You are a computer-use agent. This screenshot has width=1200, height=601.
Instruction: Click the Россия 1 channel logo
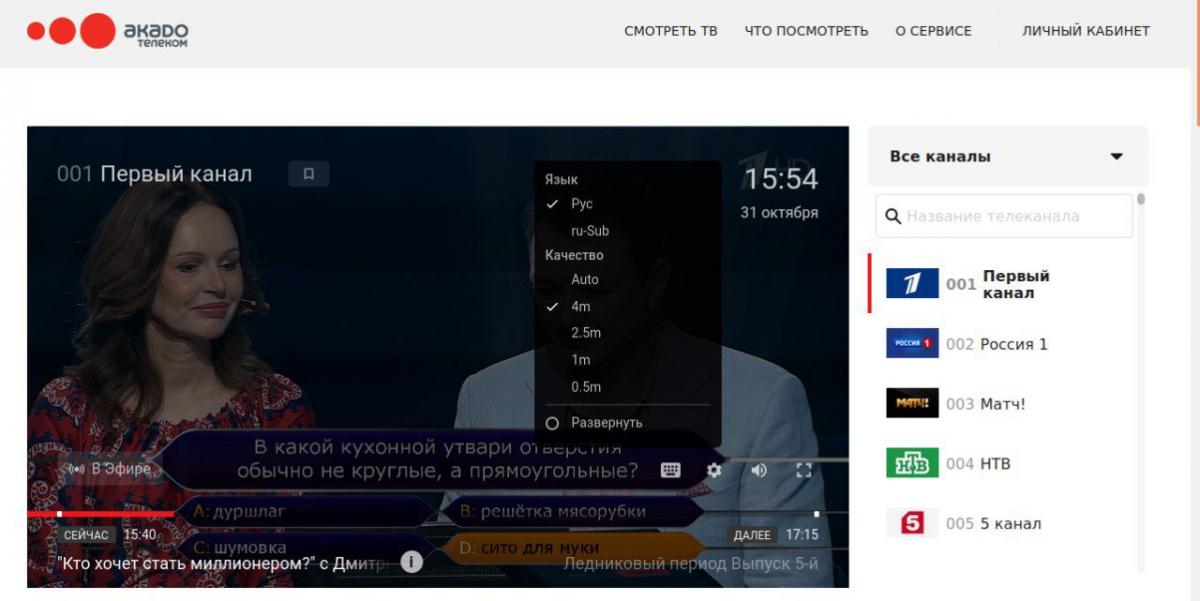[x=912, y=344]
